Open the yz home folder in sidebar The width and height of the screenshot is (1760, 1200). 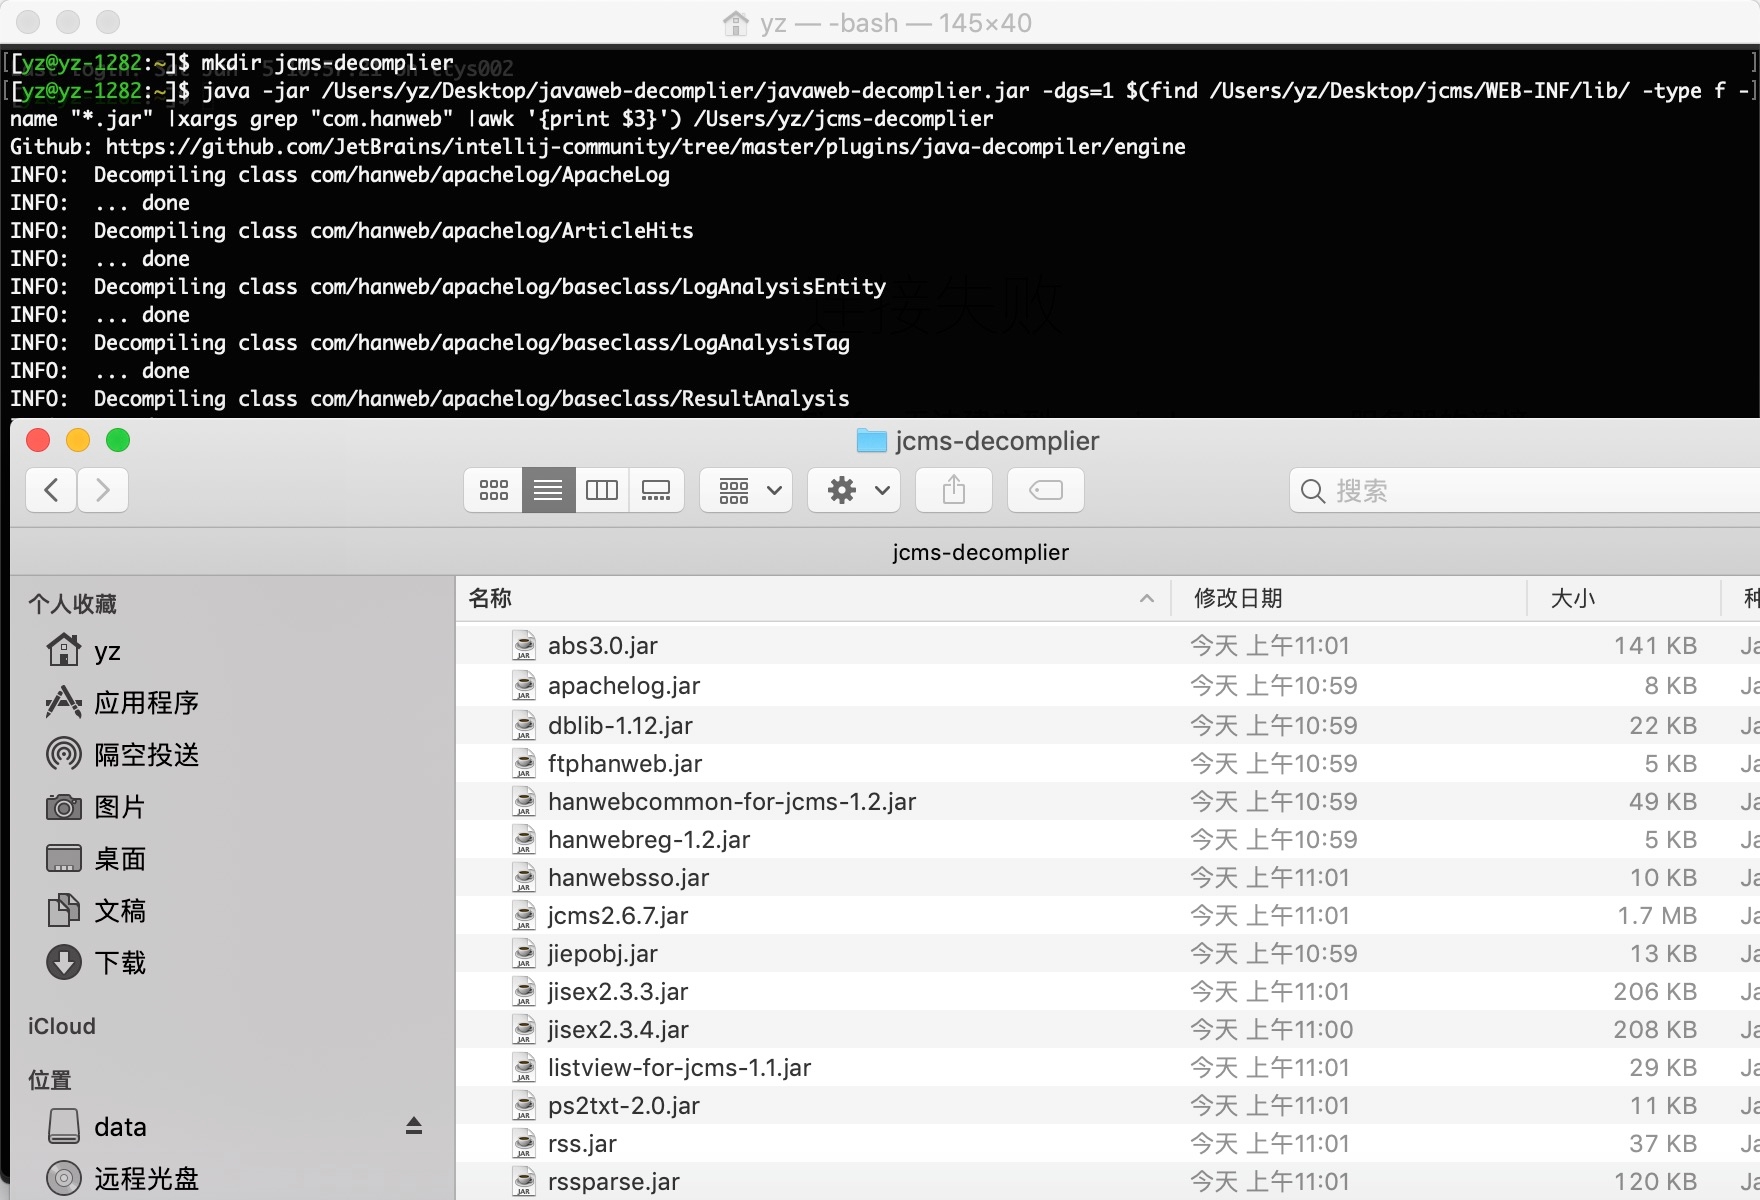[x=106, y=651]
